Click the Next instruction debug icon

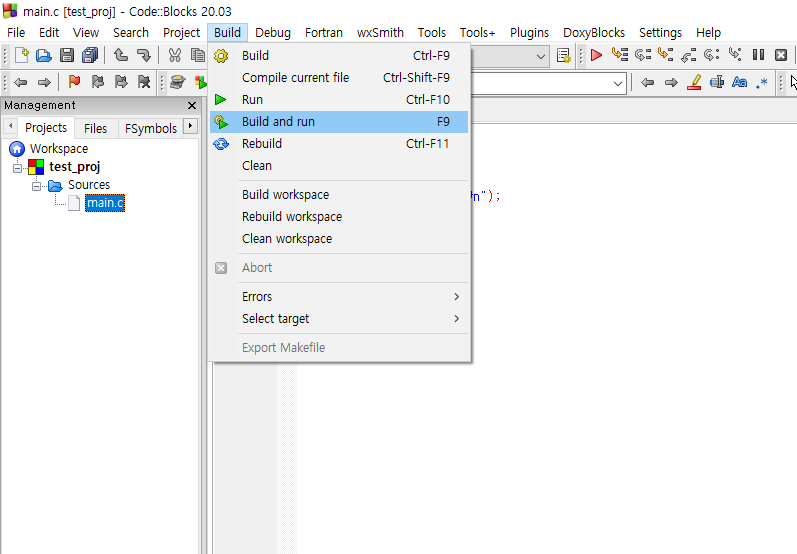pos(712,54)
